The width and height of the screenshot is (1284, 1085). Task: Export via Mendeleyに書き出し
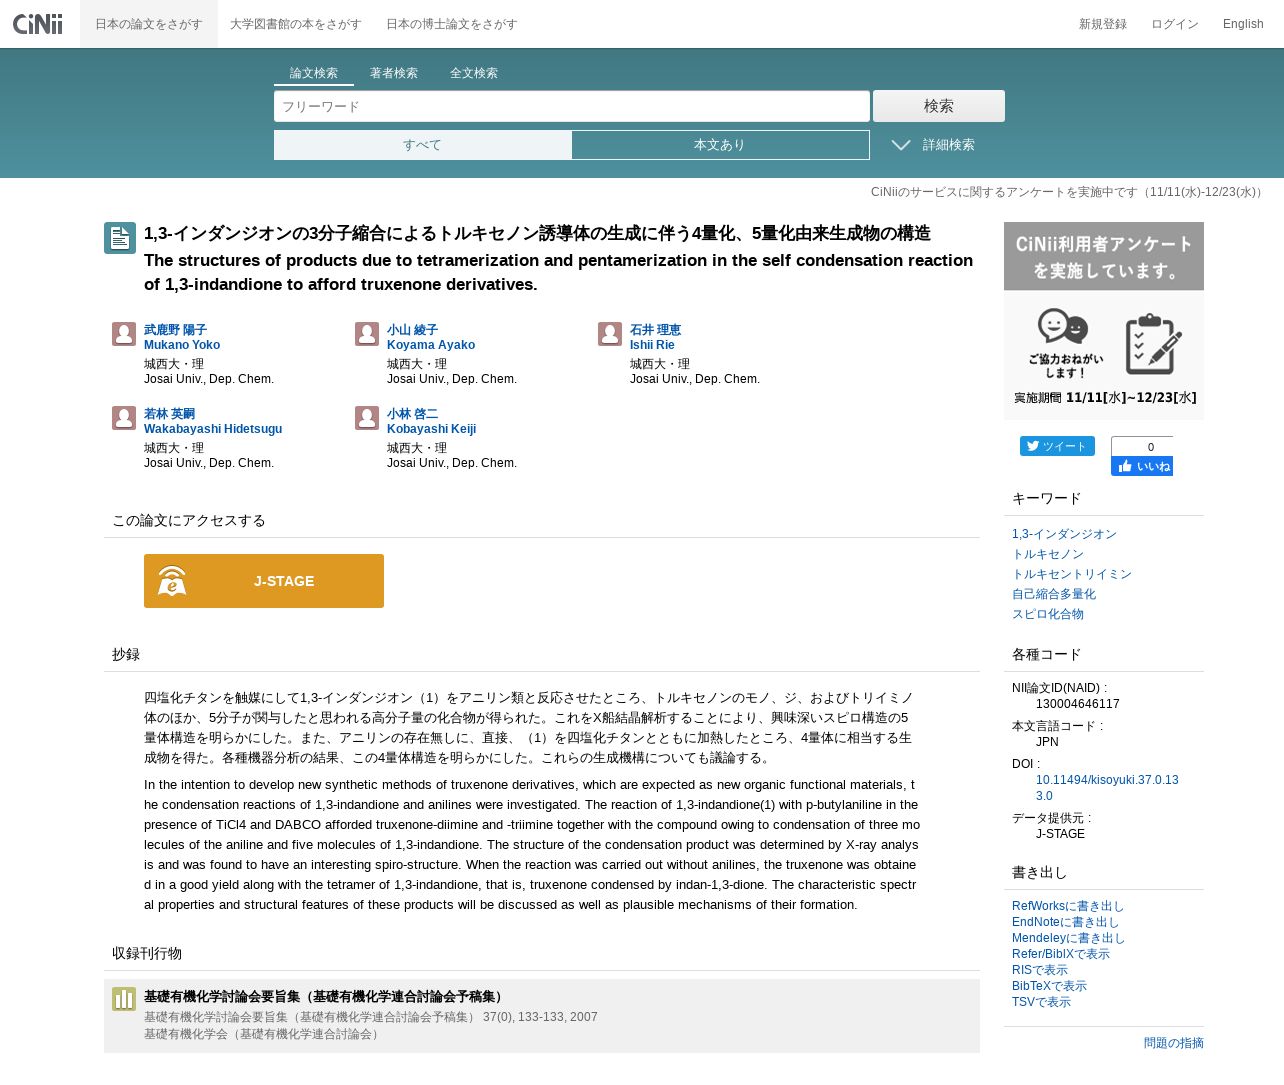(1069, 938)
